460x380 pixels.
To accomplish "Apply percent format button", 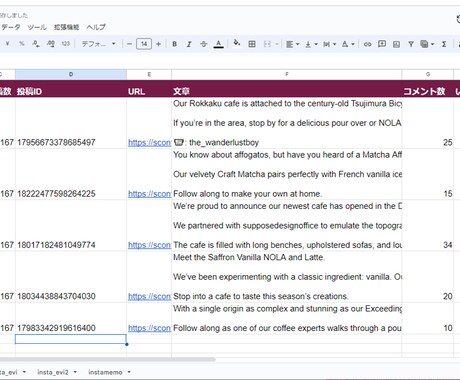I will [x=22, y=44].
